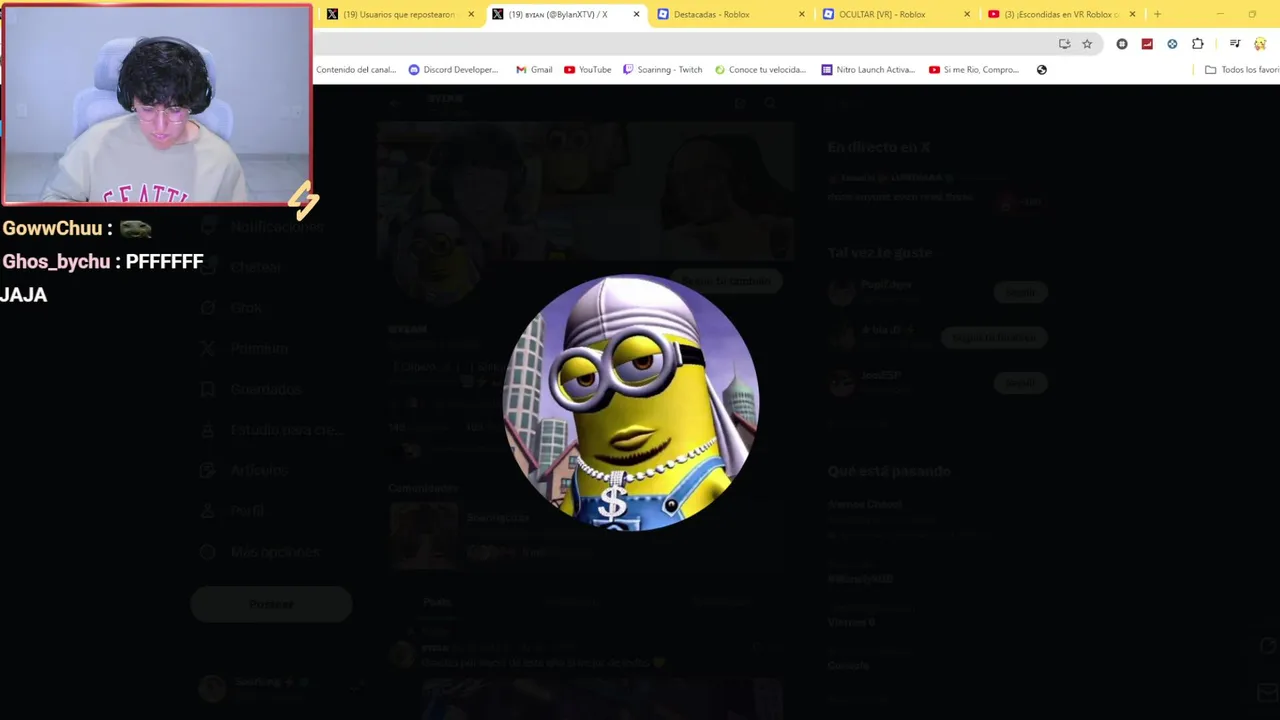Go to the 'Escondidas en VR Roblox' YouTube tab

(1060, 14)
